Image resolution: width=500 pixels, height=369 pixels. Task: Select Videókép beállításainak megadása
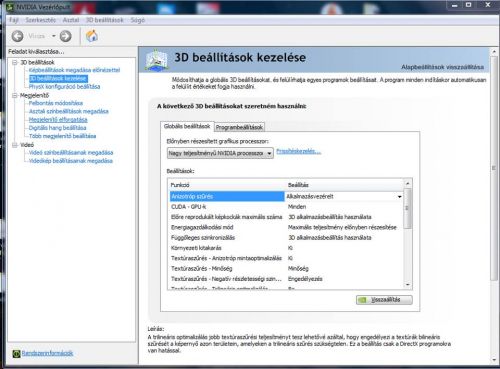pos(71,161)
